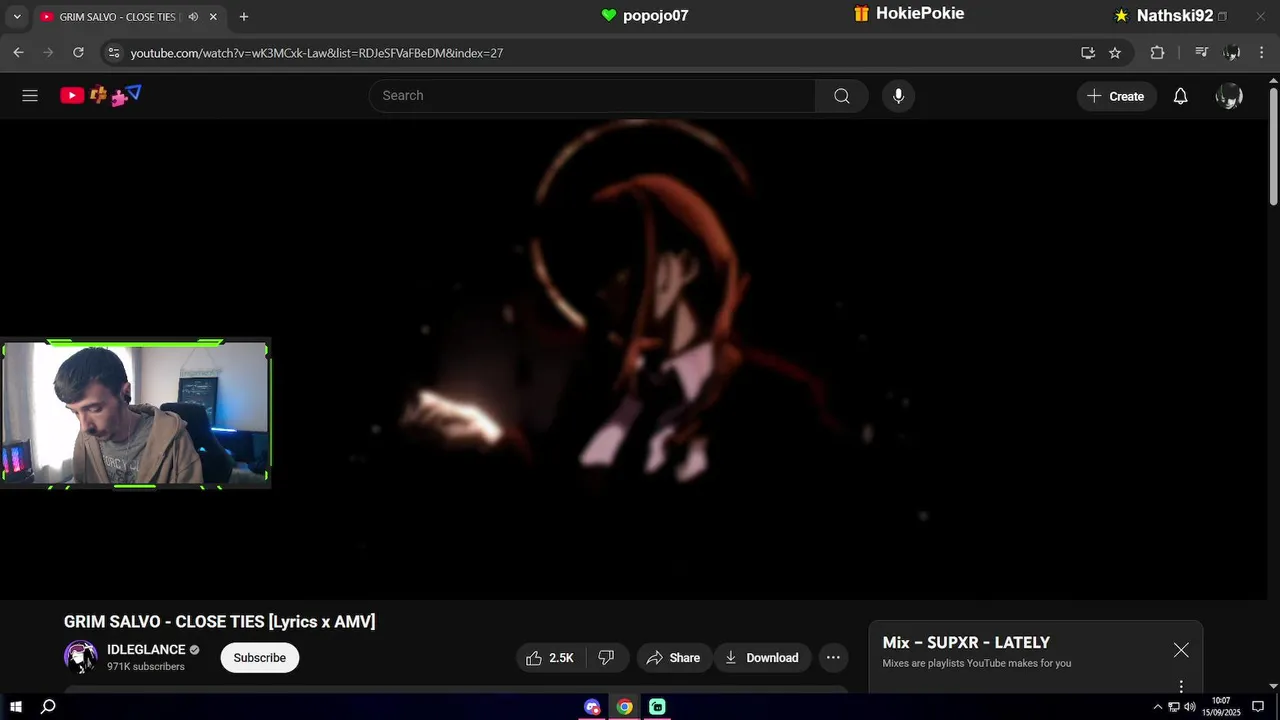Dislike the video
Image resolution: width=1280 pixels, height=720 pixels.
(606, 658)
